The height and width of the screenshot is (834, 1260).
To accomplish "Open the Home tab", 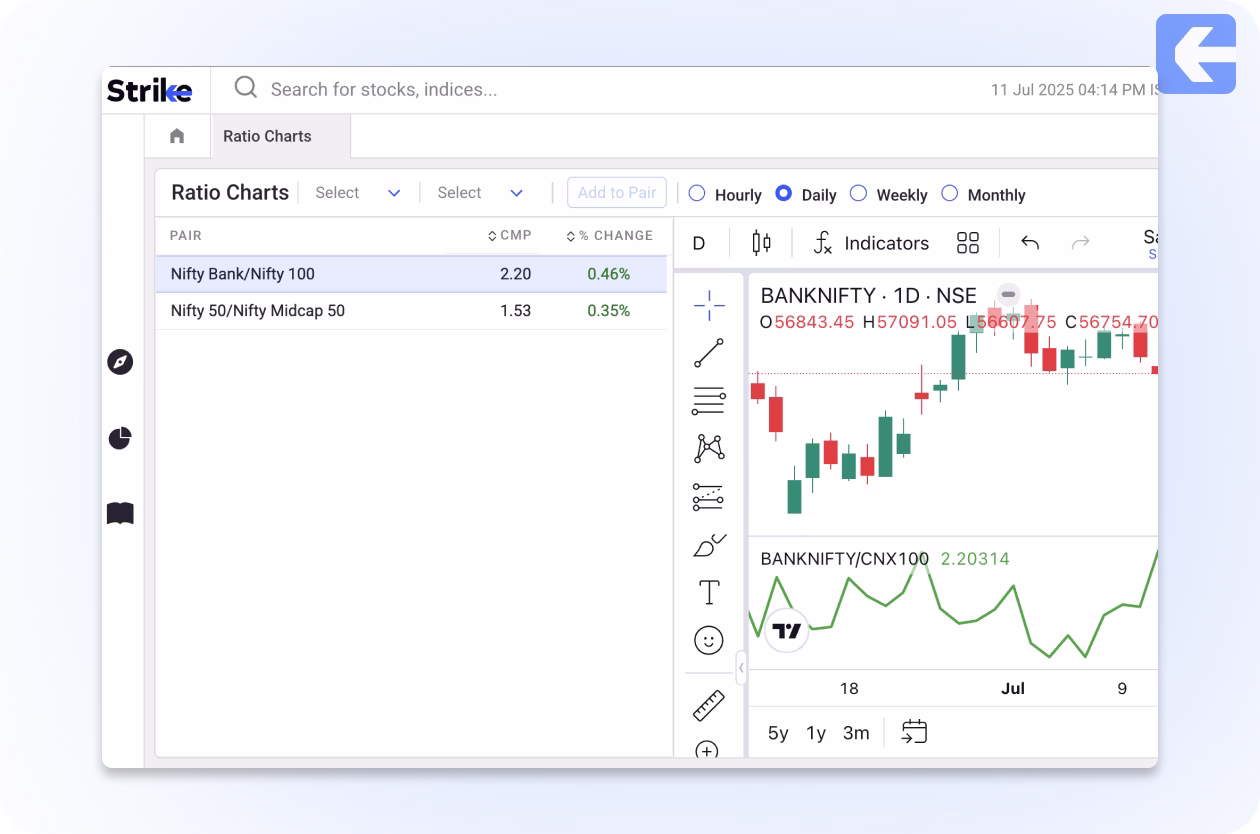I will coord(177,136).
